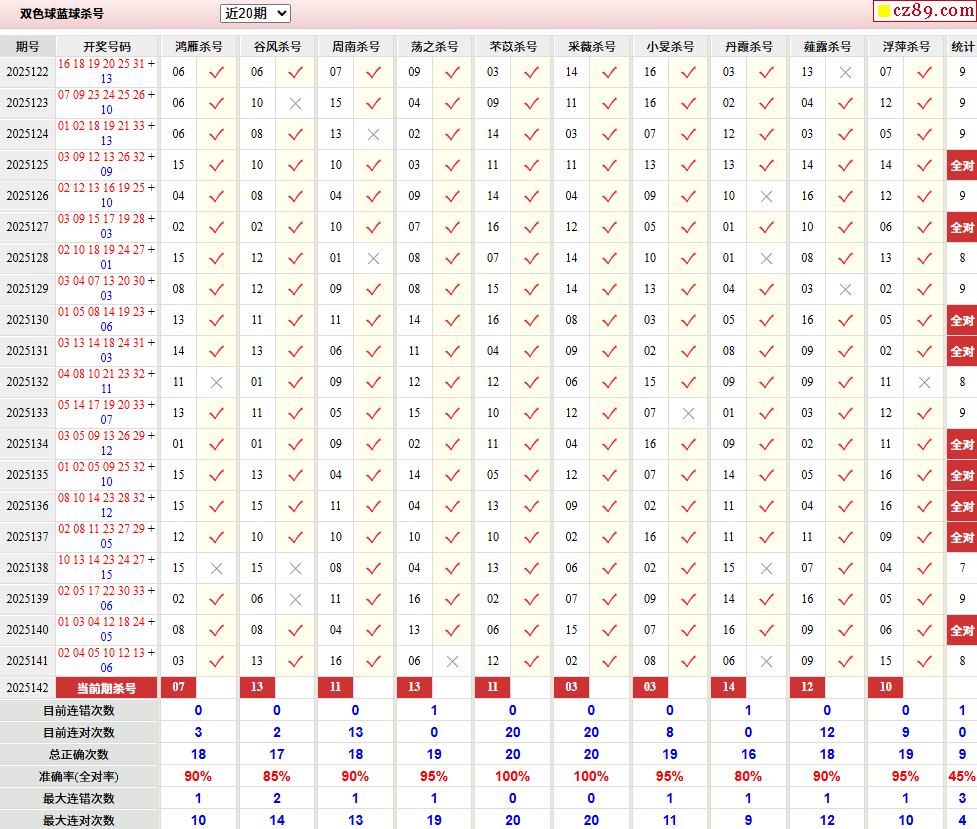Open the 近20期 period dropdown
This screenshot has height=829, width=977.
[x=255, y=13]
